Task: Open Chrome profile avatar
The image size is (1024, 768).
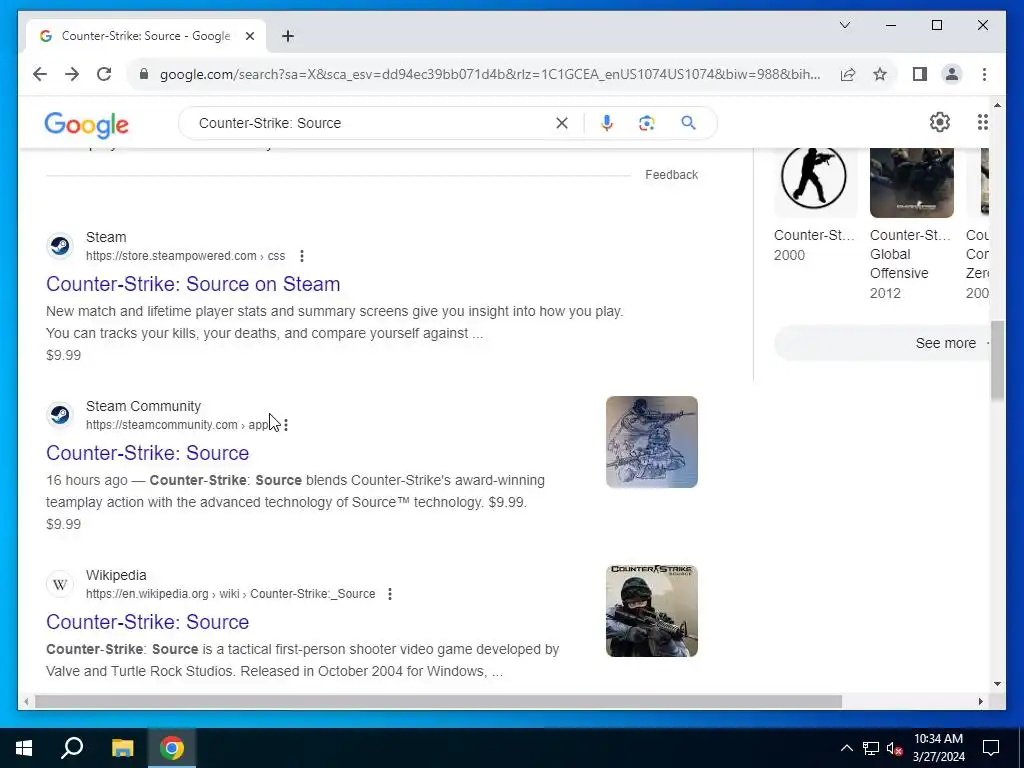Action: coord(952,74)
